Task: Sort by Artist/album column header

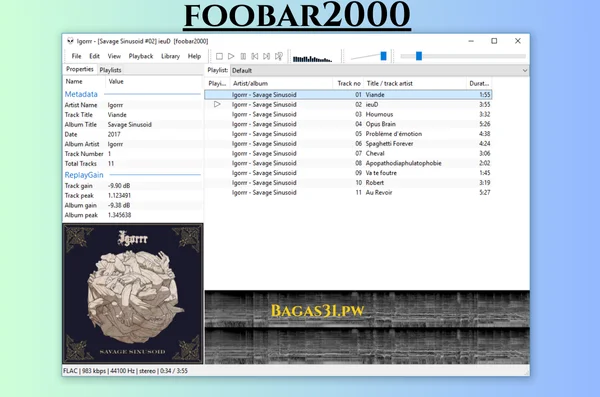Action: click(282, 83)
